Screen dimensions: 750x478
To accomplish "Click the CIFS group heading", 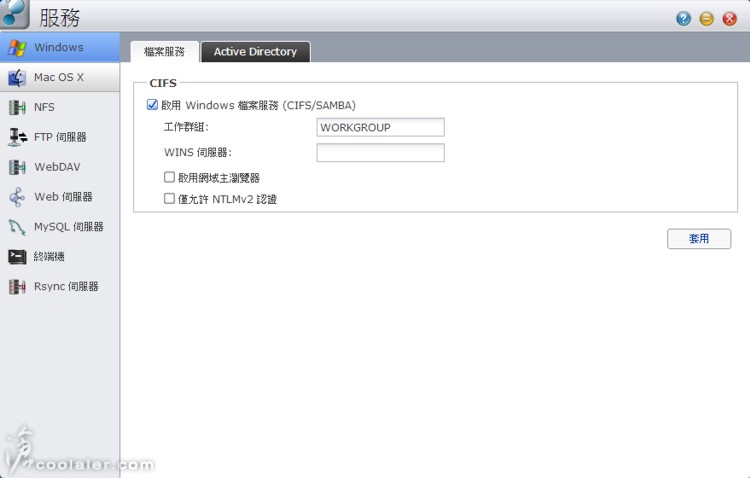I will pos(163,83).
